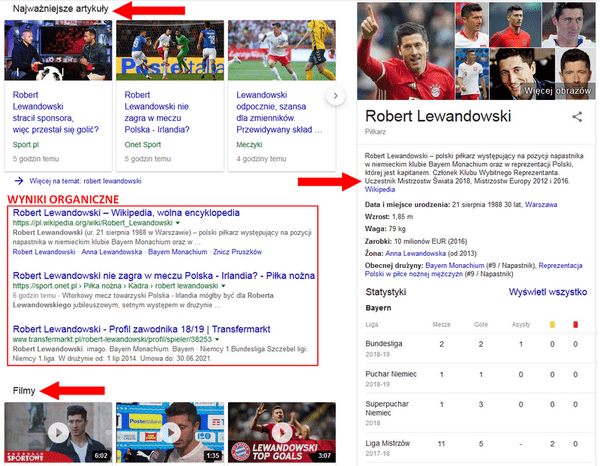This screenshot has height=466, width=600.
Task: Click Robert Lewandowski sitelink under Wikipedia result
Action: click(44, 252)
